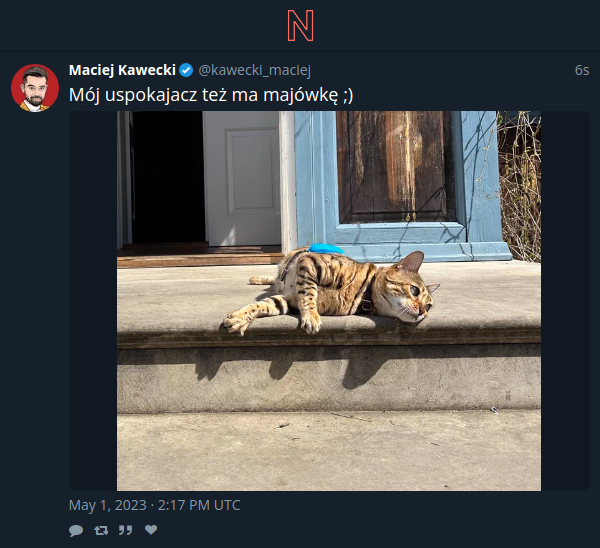Click the dark empty area right of the photo

pos(565,301)
